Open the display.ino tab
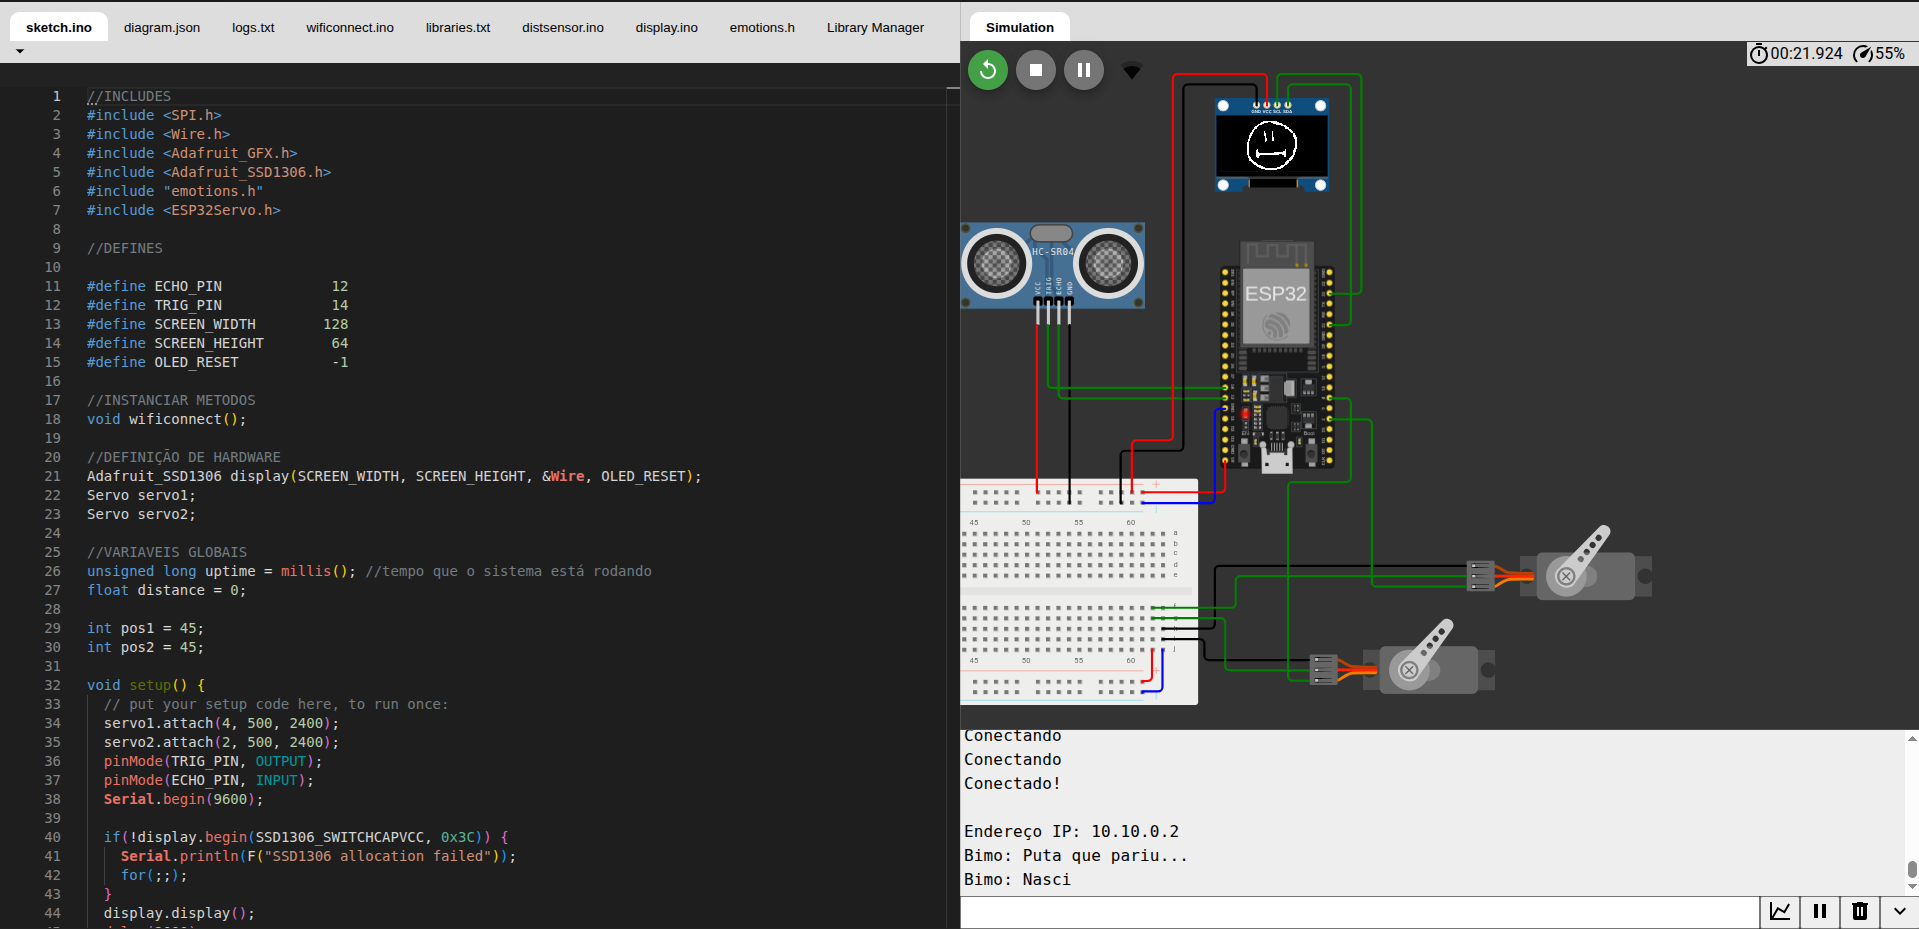The height and width of the screenshot is (929, 1919). [667, 27]
